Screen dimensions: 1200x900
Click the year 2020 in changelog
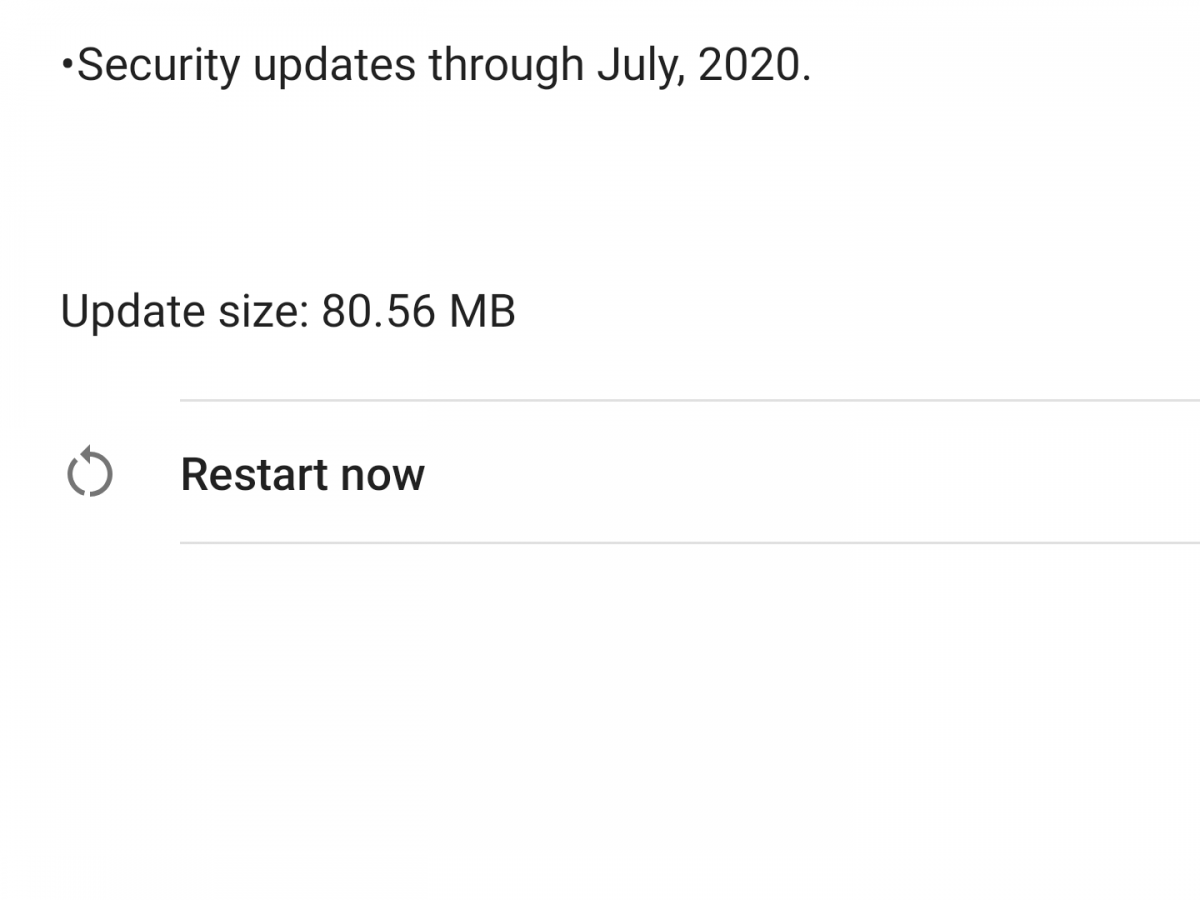click(752, 66)
